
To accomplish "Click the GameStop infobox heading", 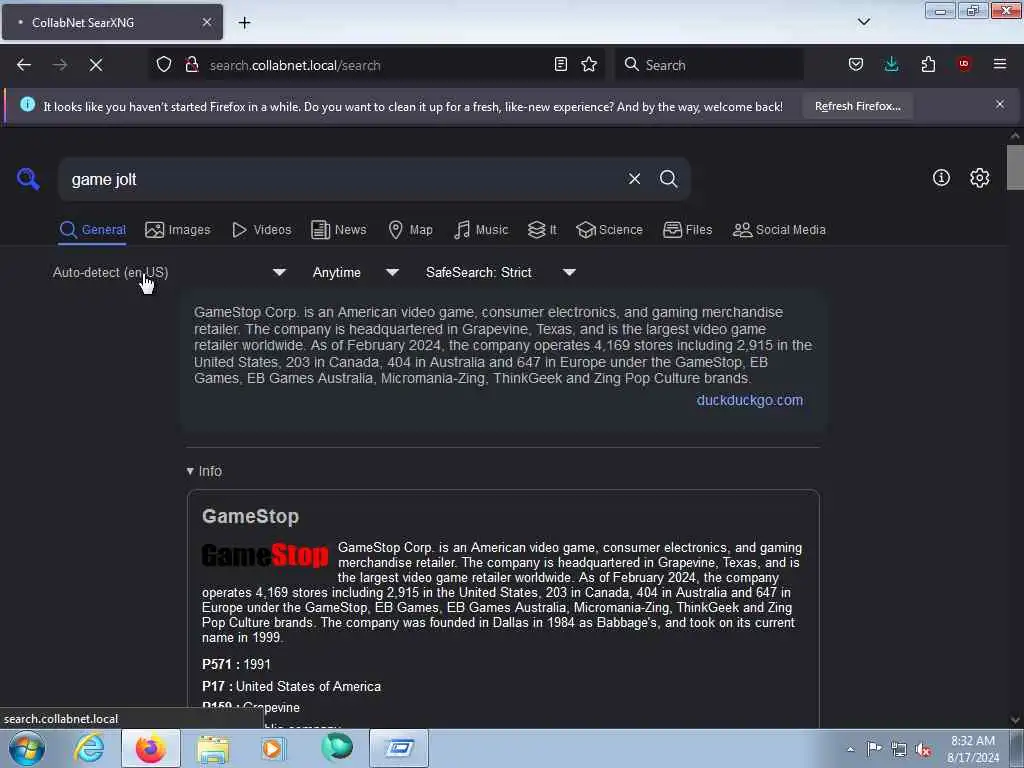I will coord(250,516).
